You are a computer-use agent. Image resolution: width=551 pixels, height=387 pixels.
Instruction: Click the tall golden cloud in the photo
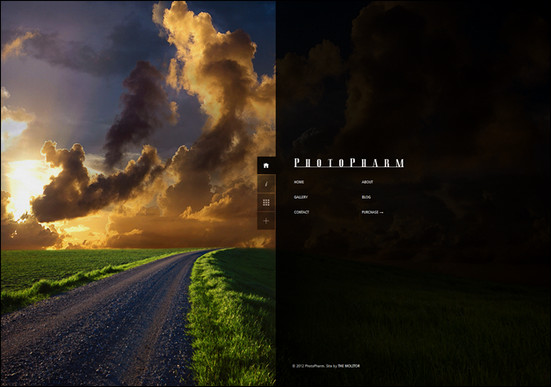[211, 70]
